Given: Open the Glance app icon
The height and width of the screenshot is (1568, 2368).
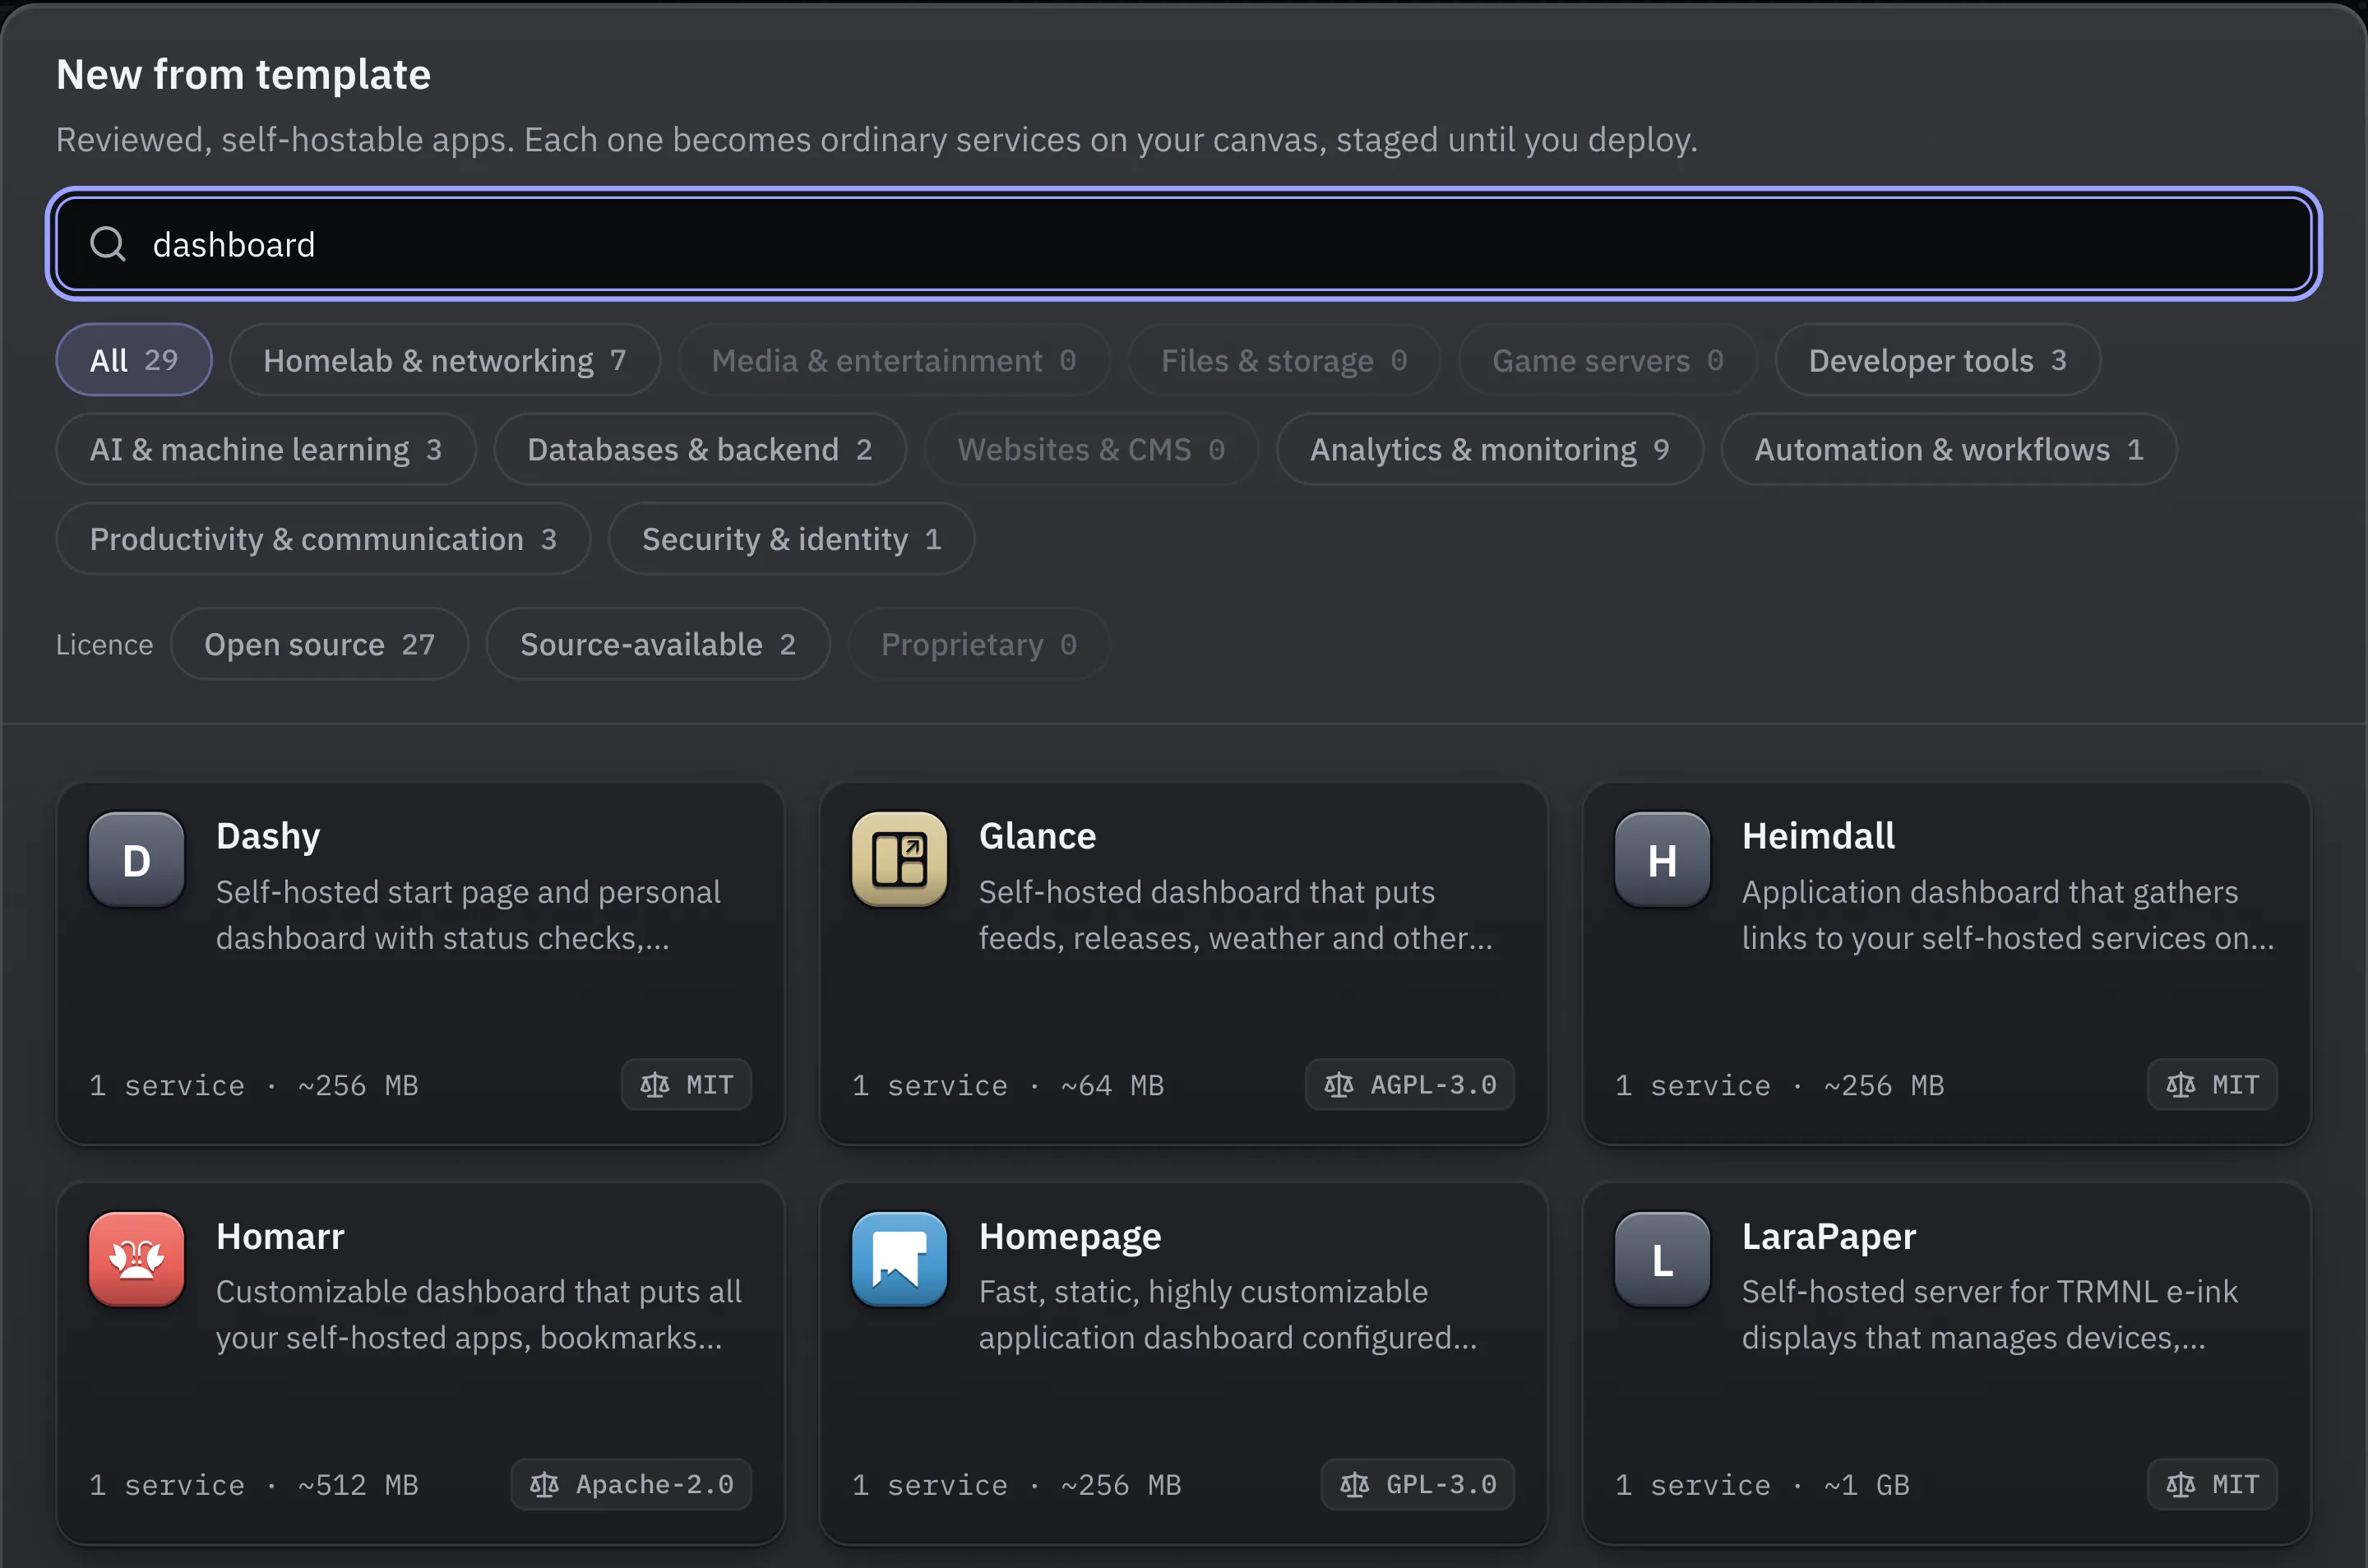Looking at the screenshot, I should pyautogui.click(x=899, y=860).
